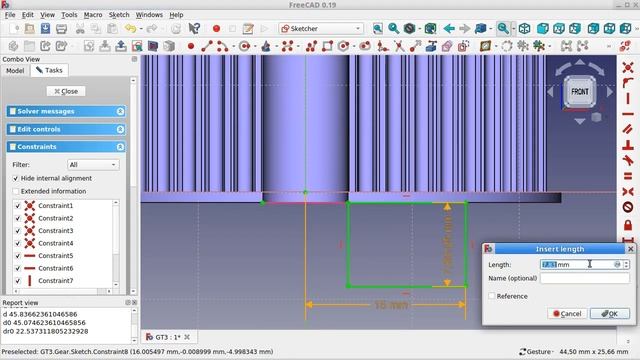
Task: Click the Name (optional) input field
Action: coord(585,278)
